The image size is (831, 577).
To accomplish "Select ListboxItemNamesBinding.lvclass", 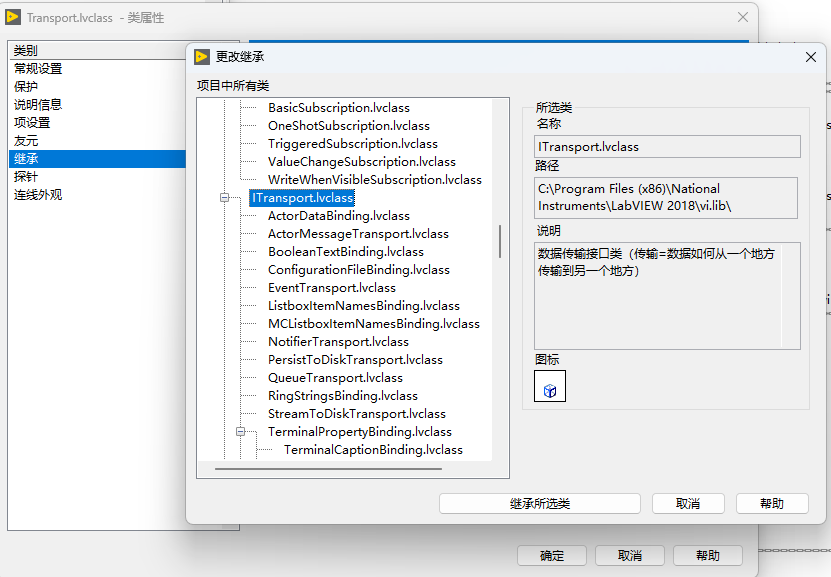I will [x=364, y=306].
